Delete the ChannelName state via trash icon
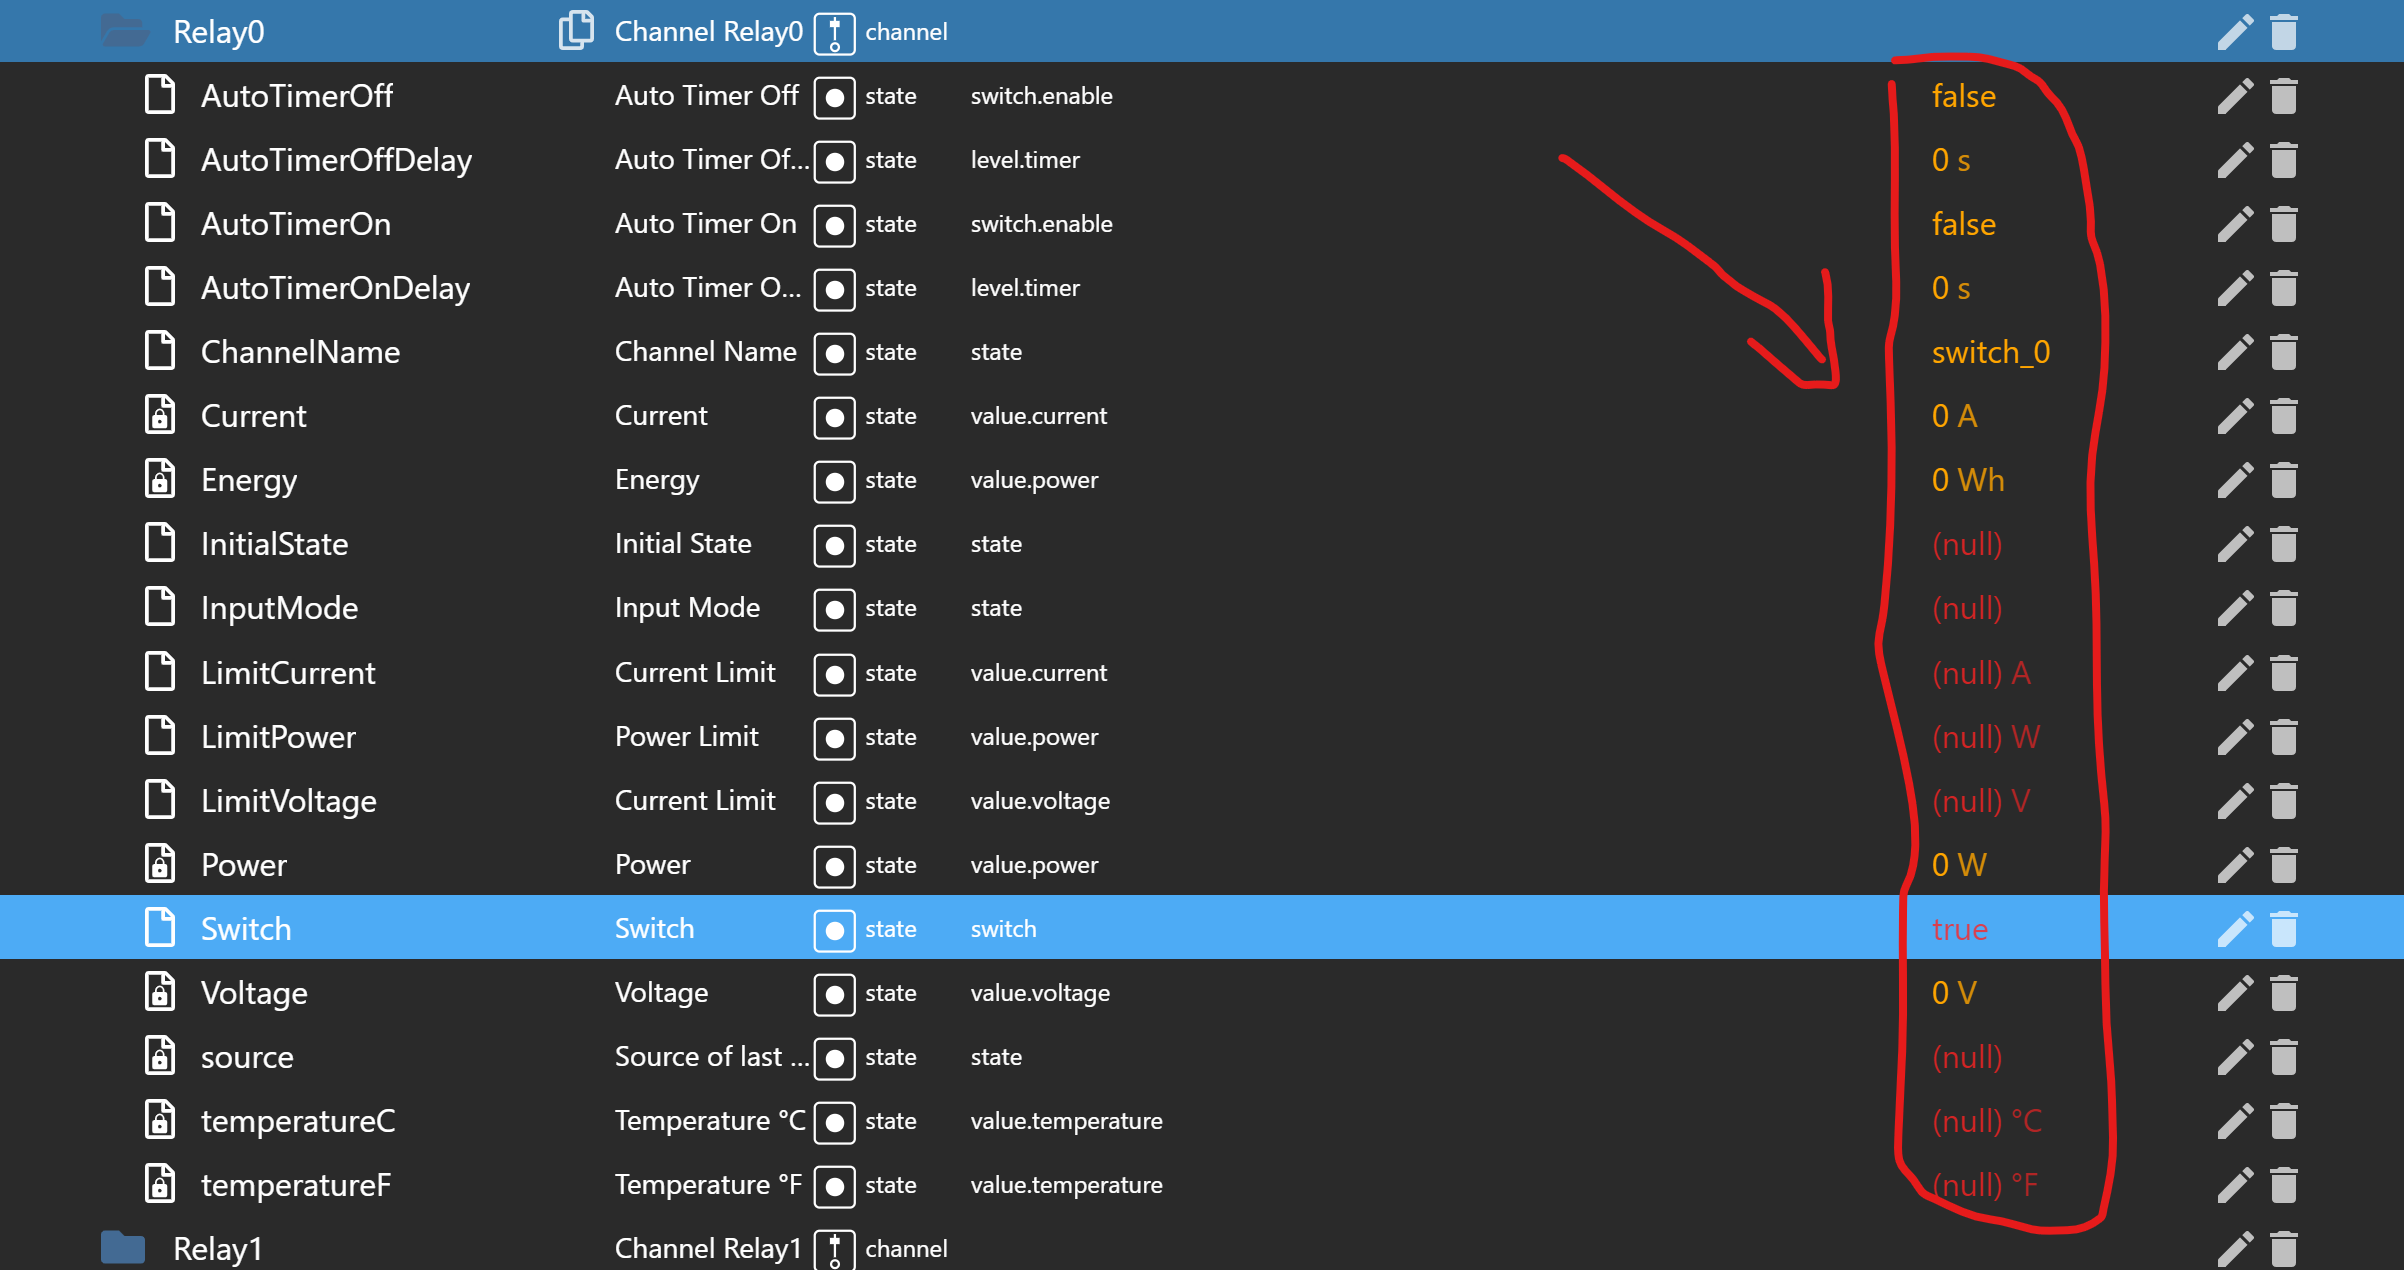Screen dimensions: 2404x1270 click(2284, 352)
